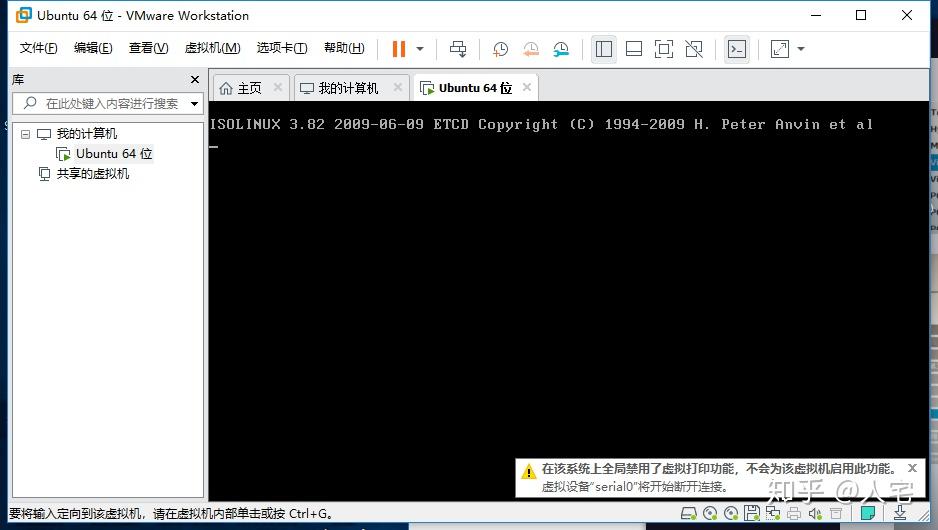Screen dimensions: 938x530
Task: Open the 虚拟机(M) menu
Action: [212, 48]
